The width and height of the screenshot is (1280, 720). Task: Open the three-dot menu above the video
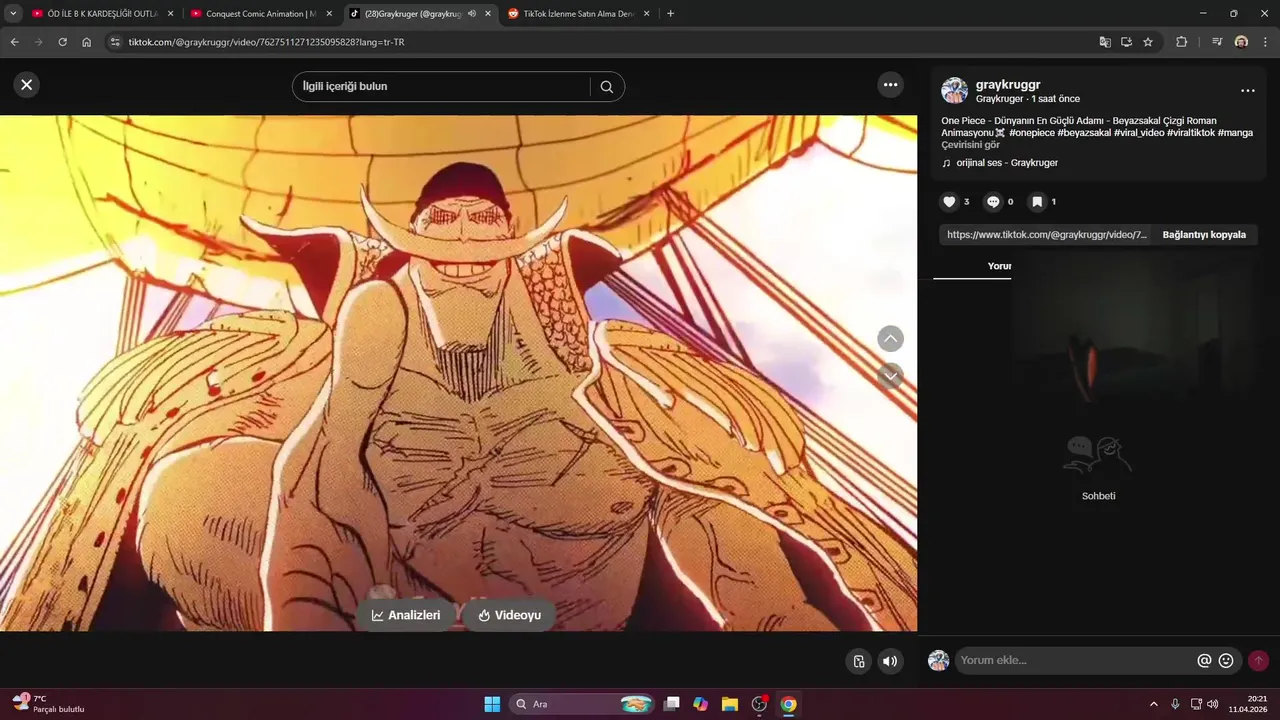(890, 85)
